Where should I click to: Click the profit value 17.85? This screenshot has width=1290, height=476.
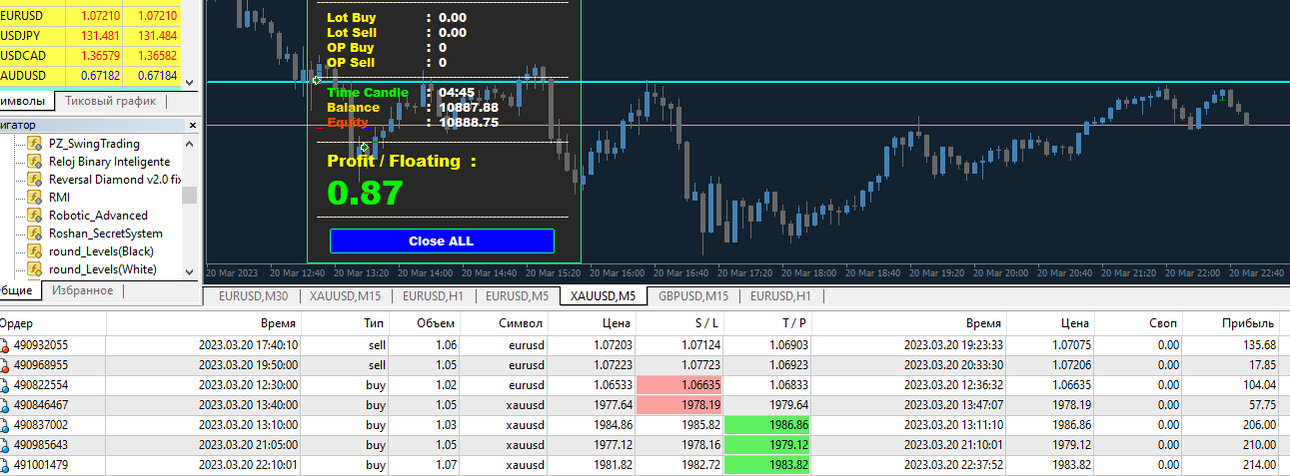tap(1260, 365)
